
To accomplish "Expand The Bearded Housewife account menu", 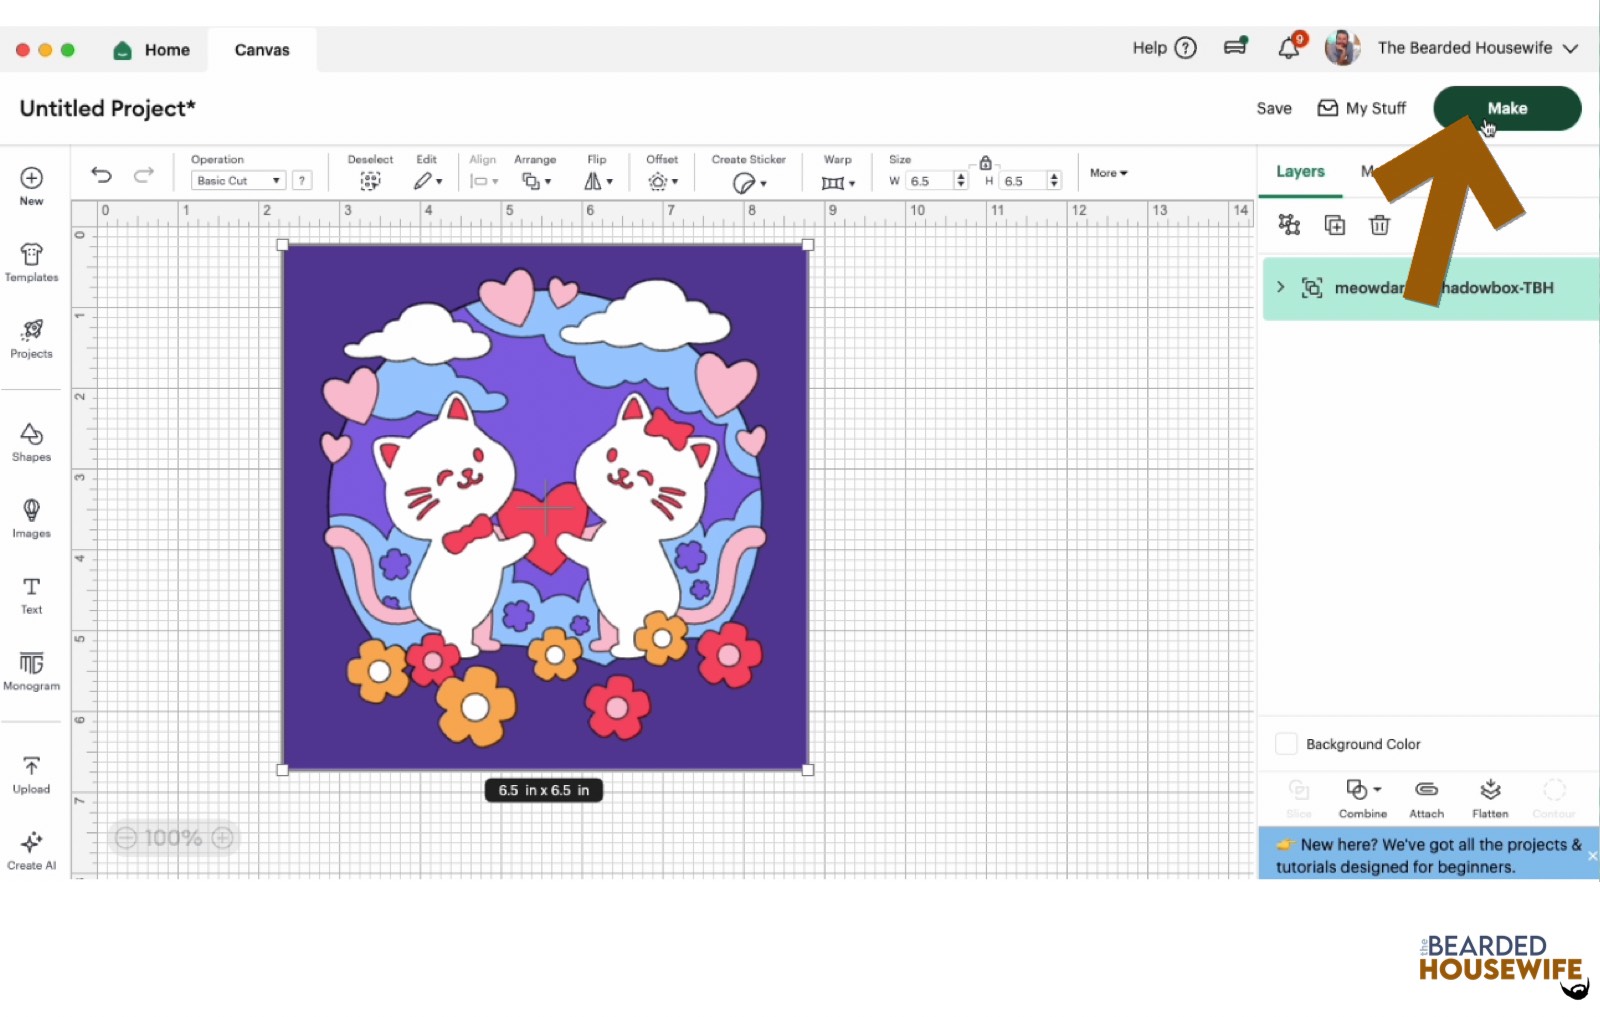I will 1570,48.
